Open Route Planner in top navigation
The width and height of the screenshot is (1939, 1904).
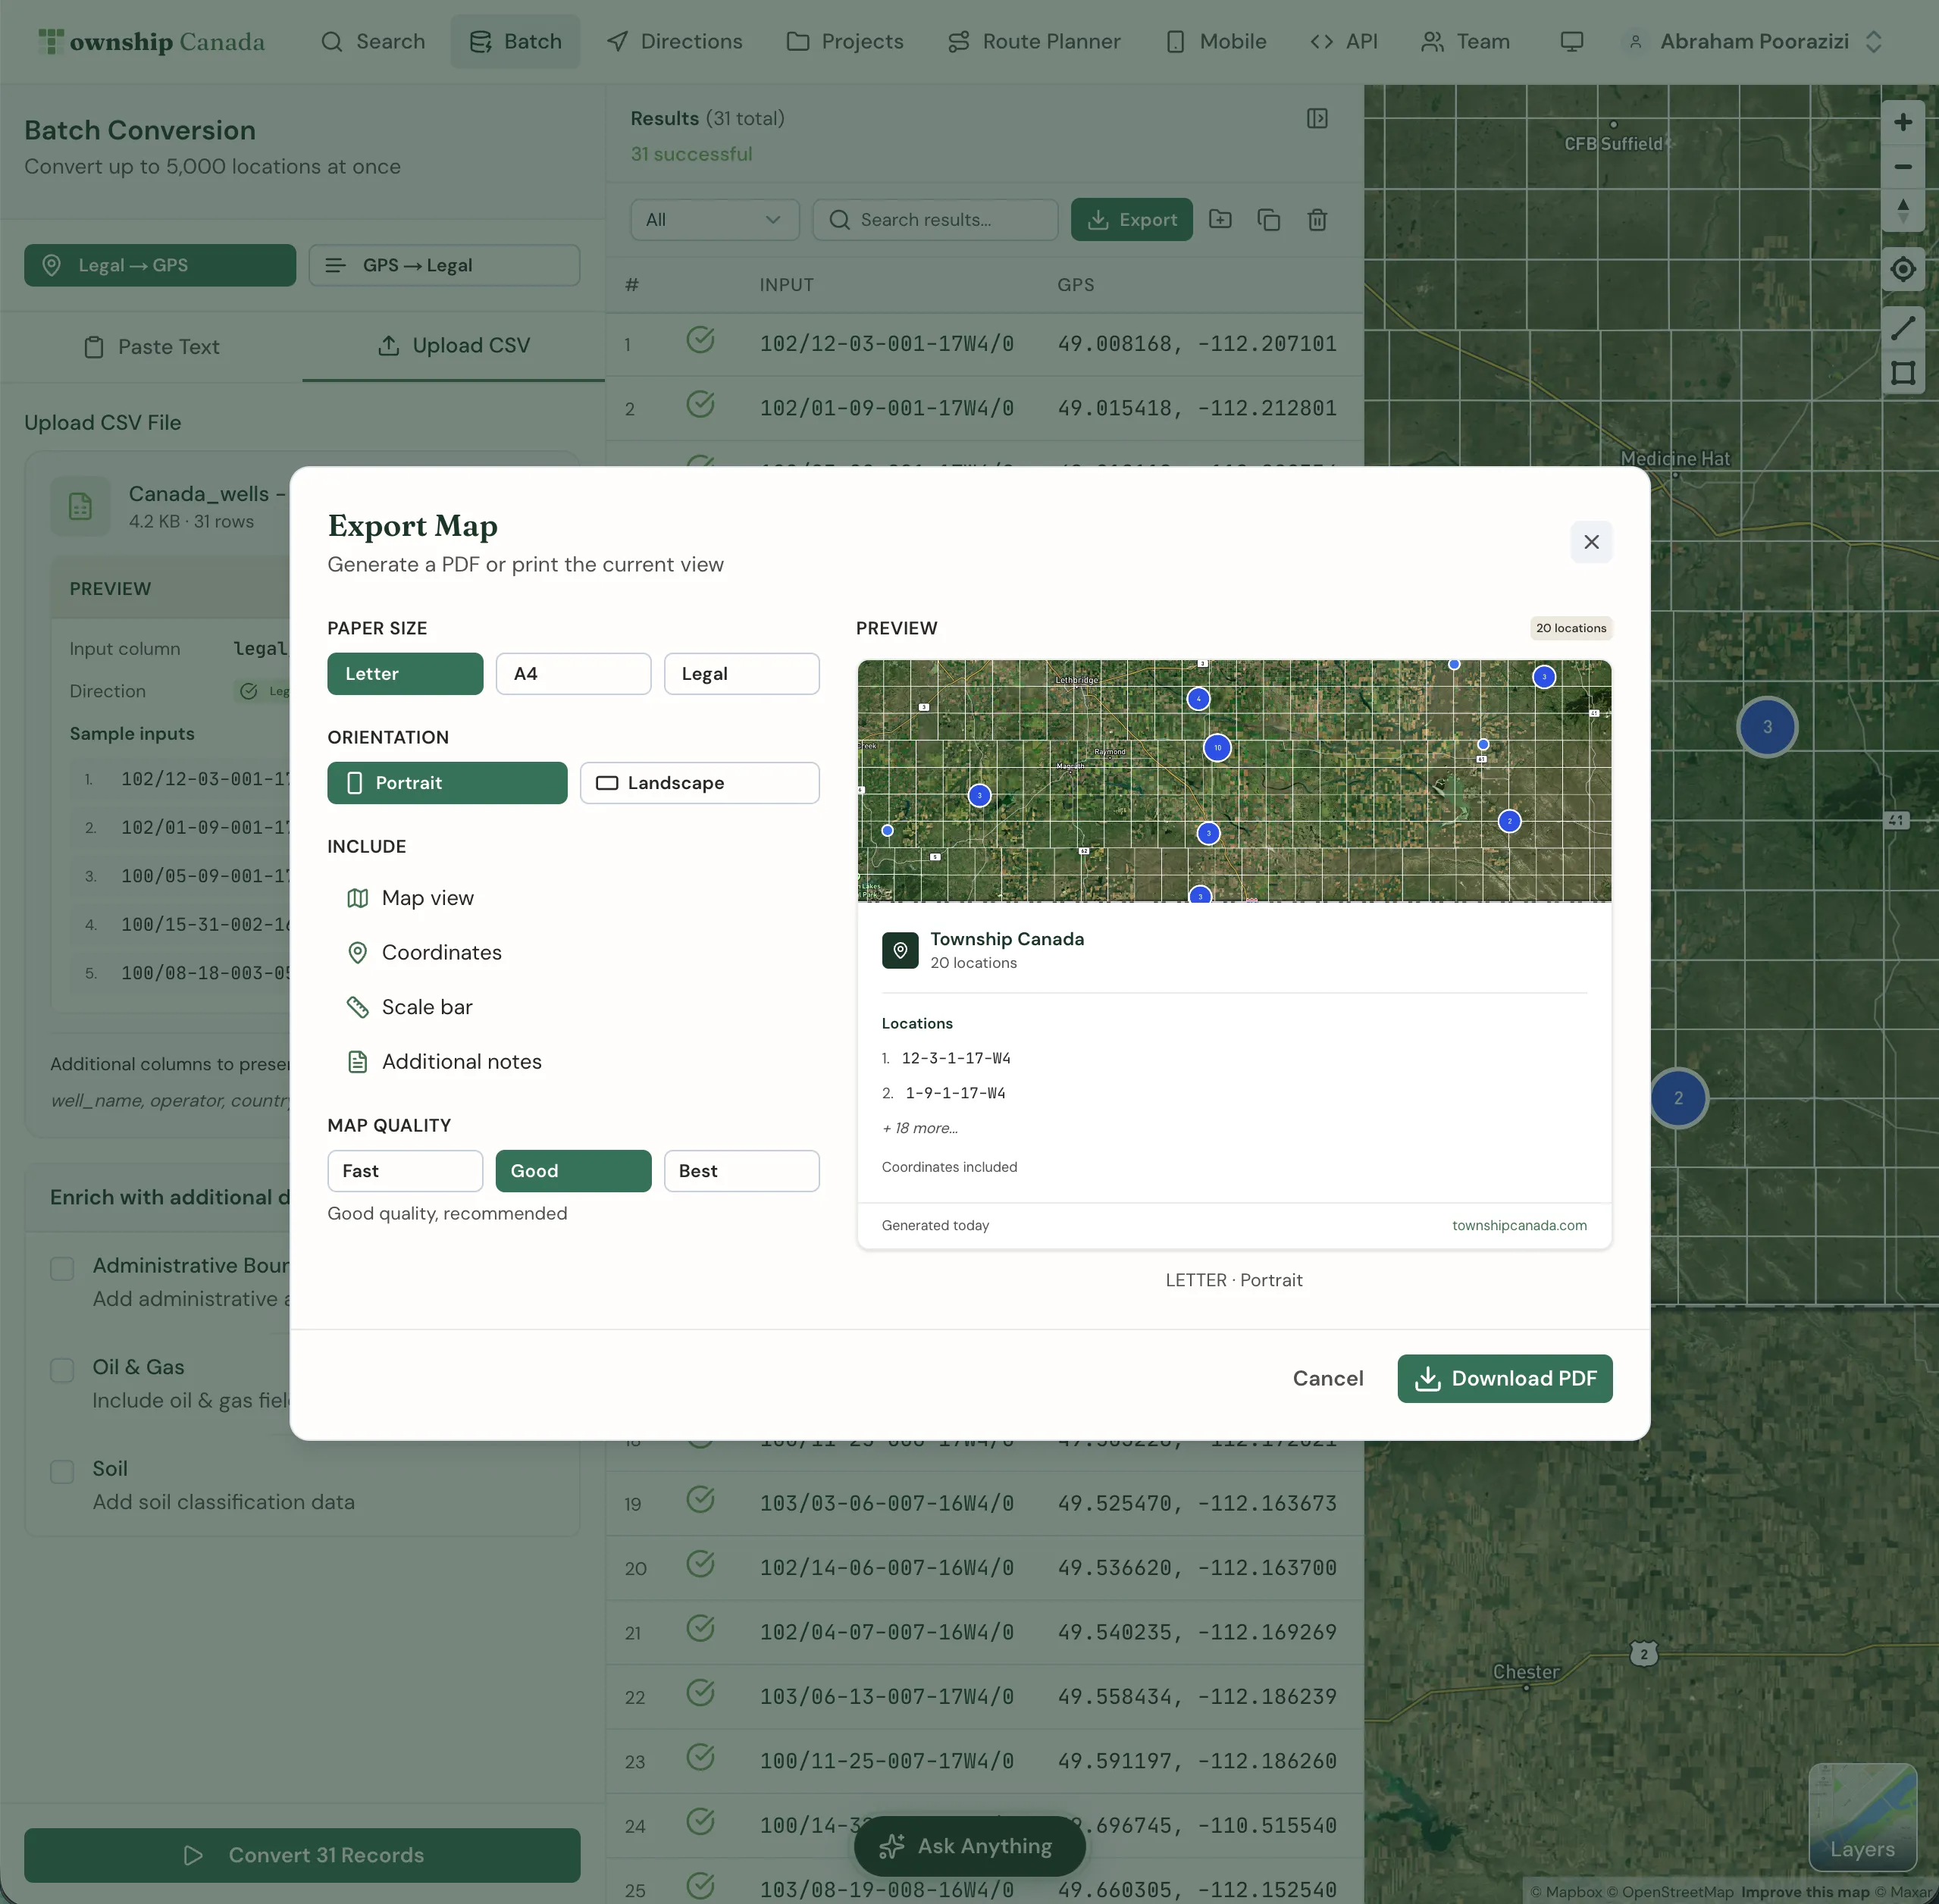(1034, 42)
